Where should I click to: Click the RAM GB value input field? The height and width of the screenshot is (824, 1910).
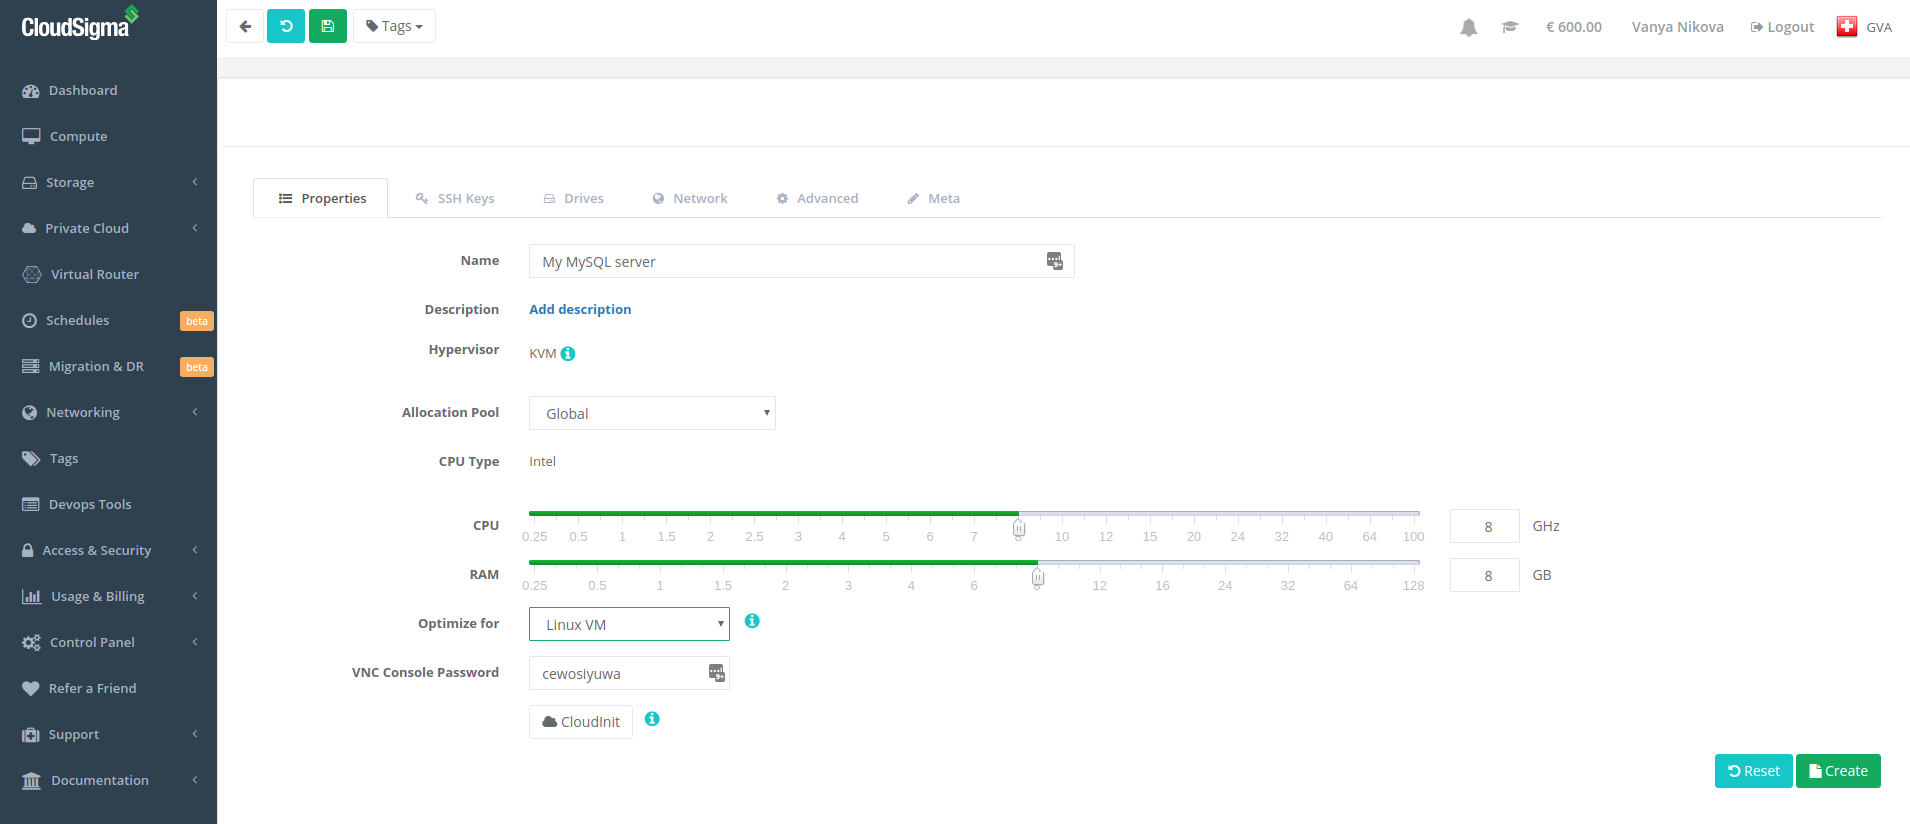[x=1485, y=575]
